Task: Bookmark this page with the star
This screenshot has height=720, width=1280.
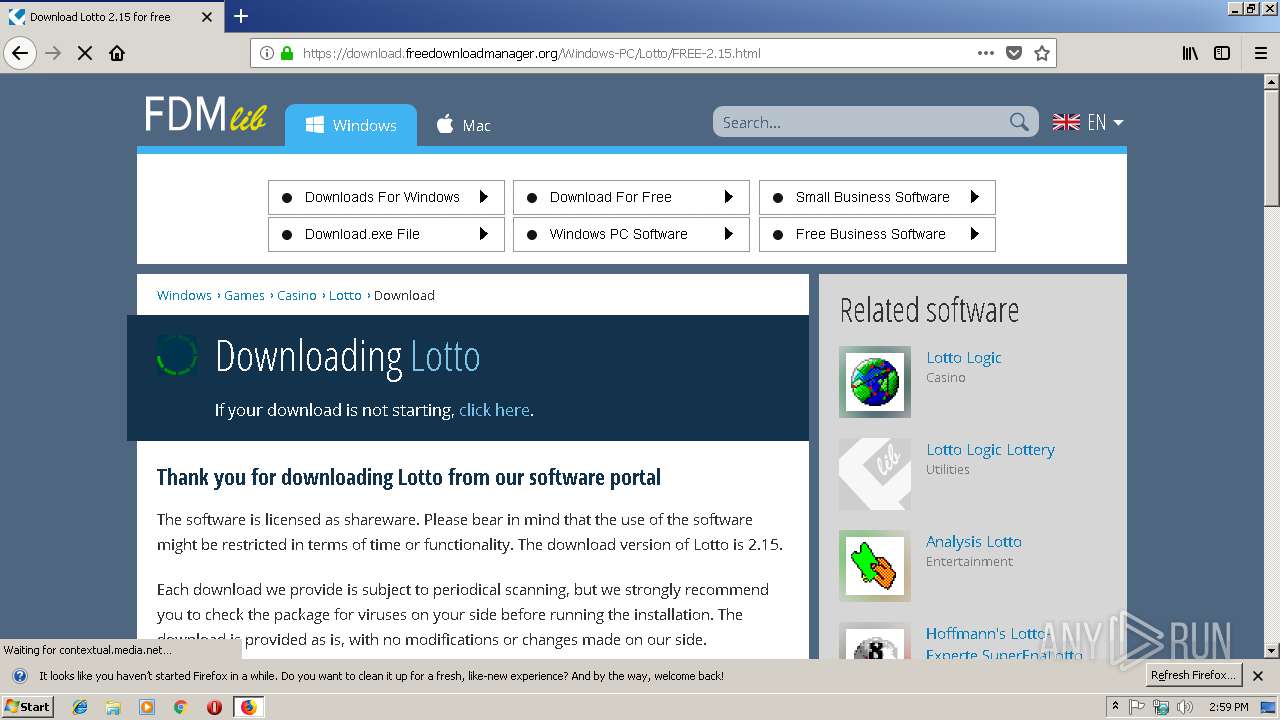Action: pos(1042,53)
